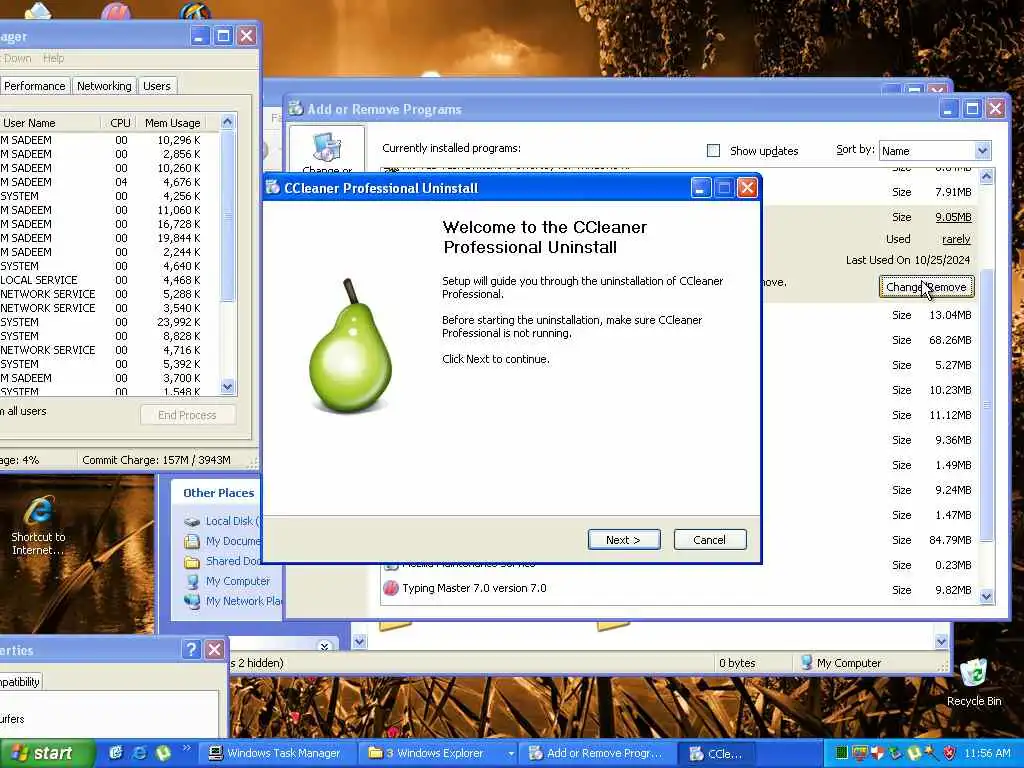Click the system tray clock 11:56 AM
1024x768 pixels.
tap(987, 753)
